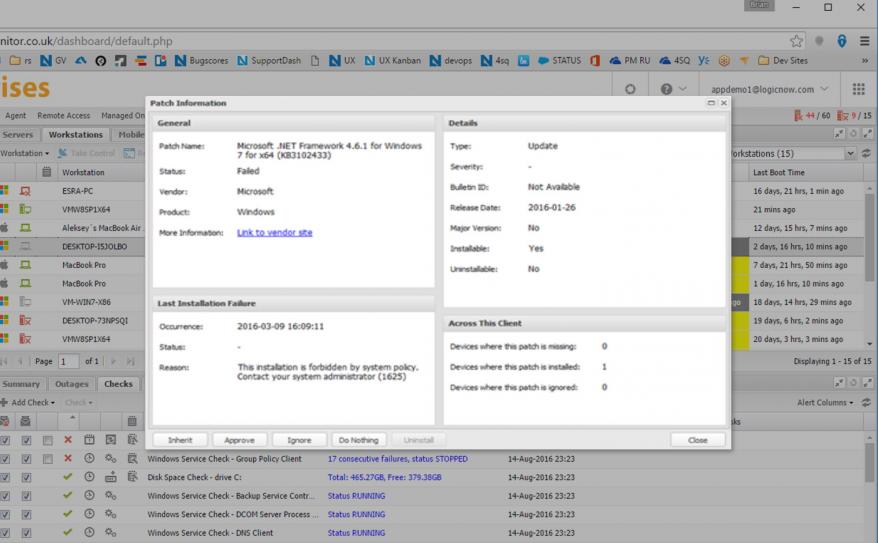Click the gears icon in DNS Client check row
The width and height of the screenshot is (878, 543).
(110, 532)
